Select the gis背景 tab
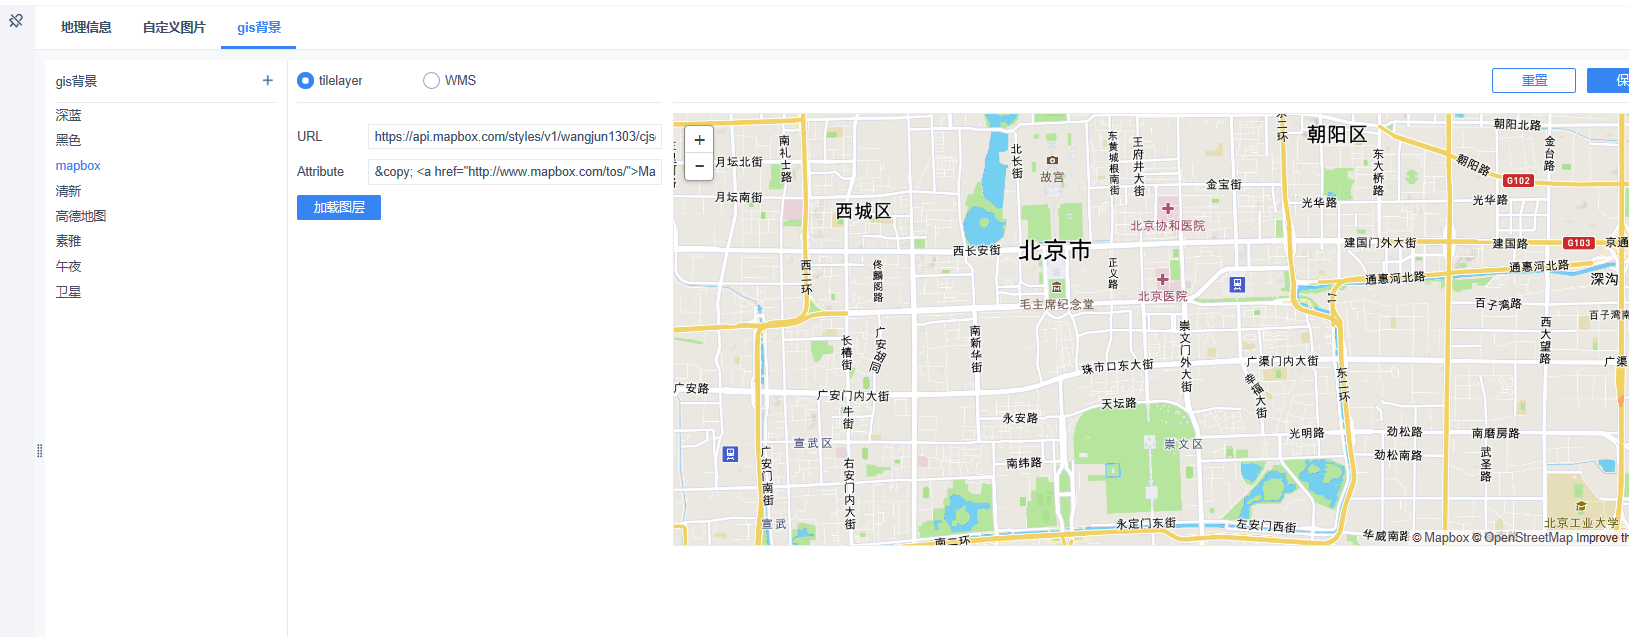Viewport: 1629px width, 637px height. tap(259, 28)
